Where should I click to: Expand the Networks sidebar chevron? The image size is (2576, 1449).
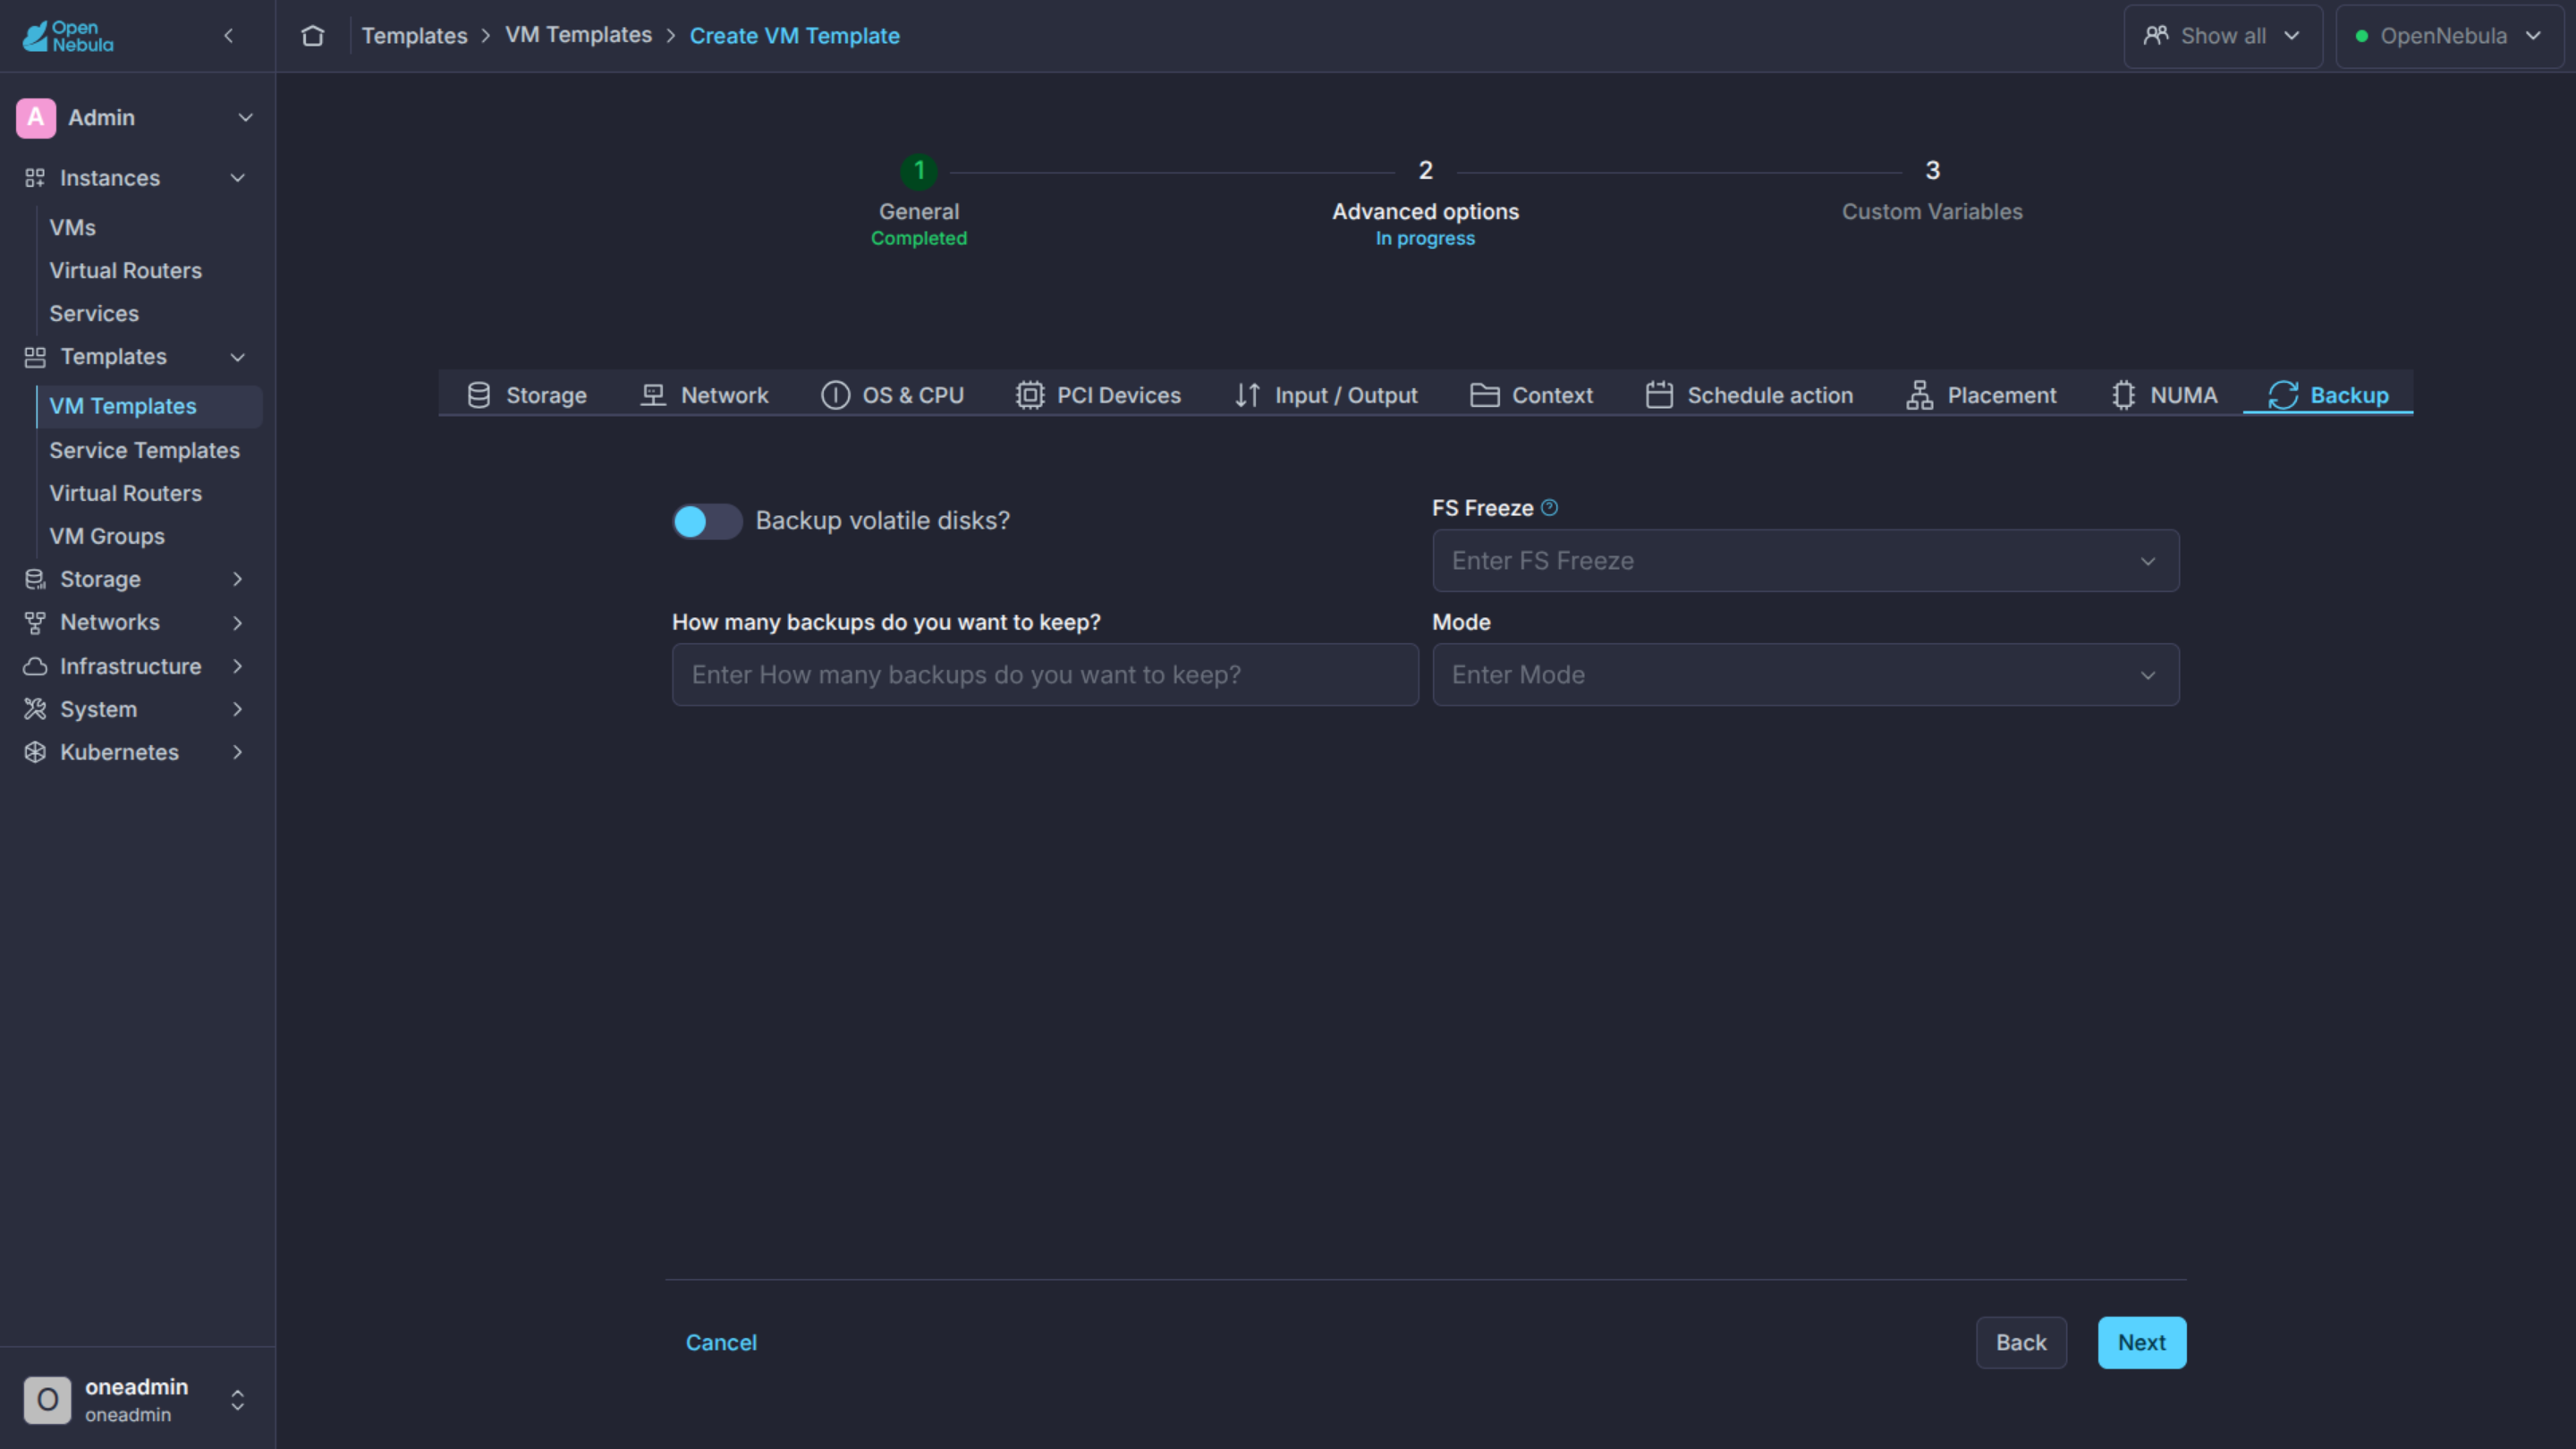coord(238,623)
